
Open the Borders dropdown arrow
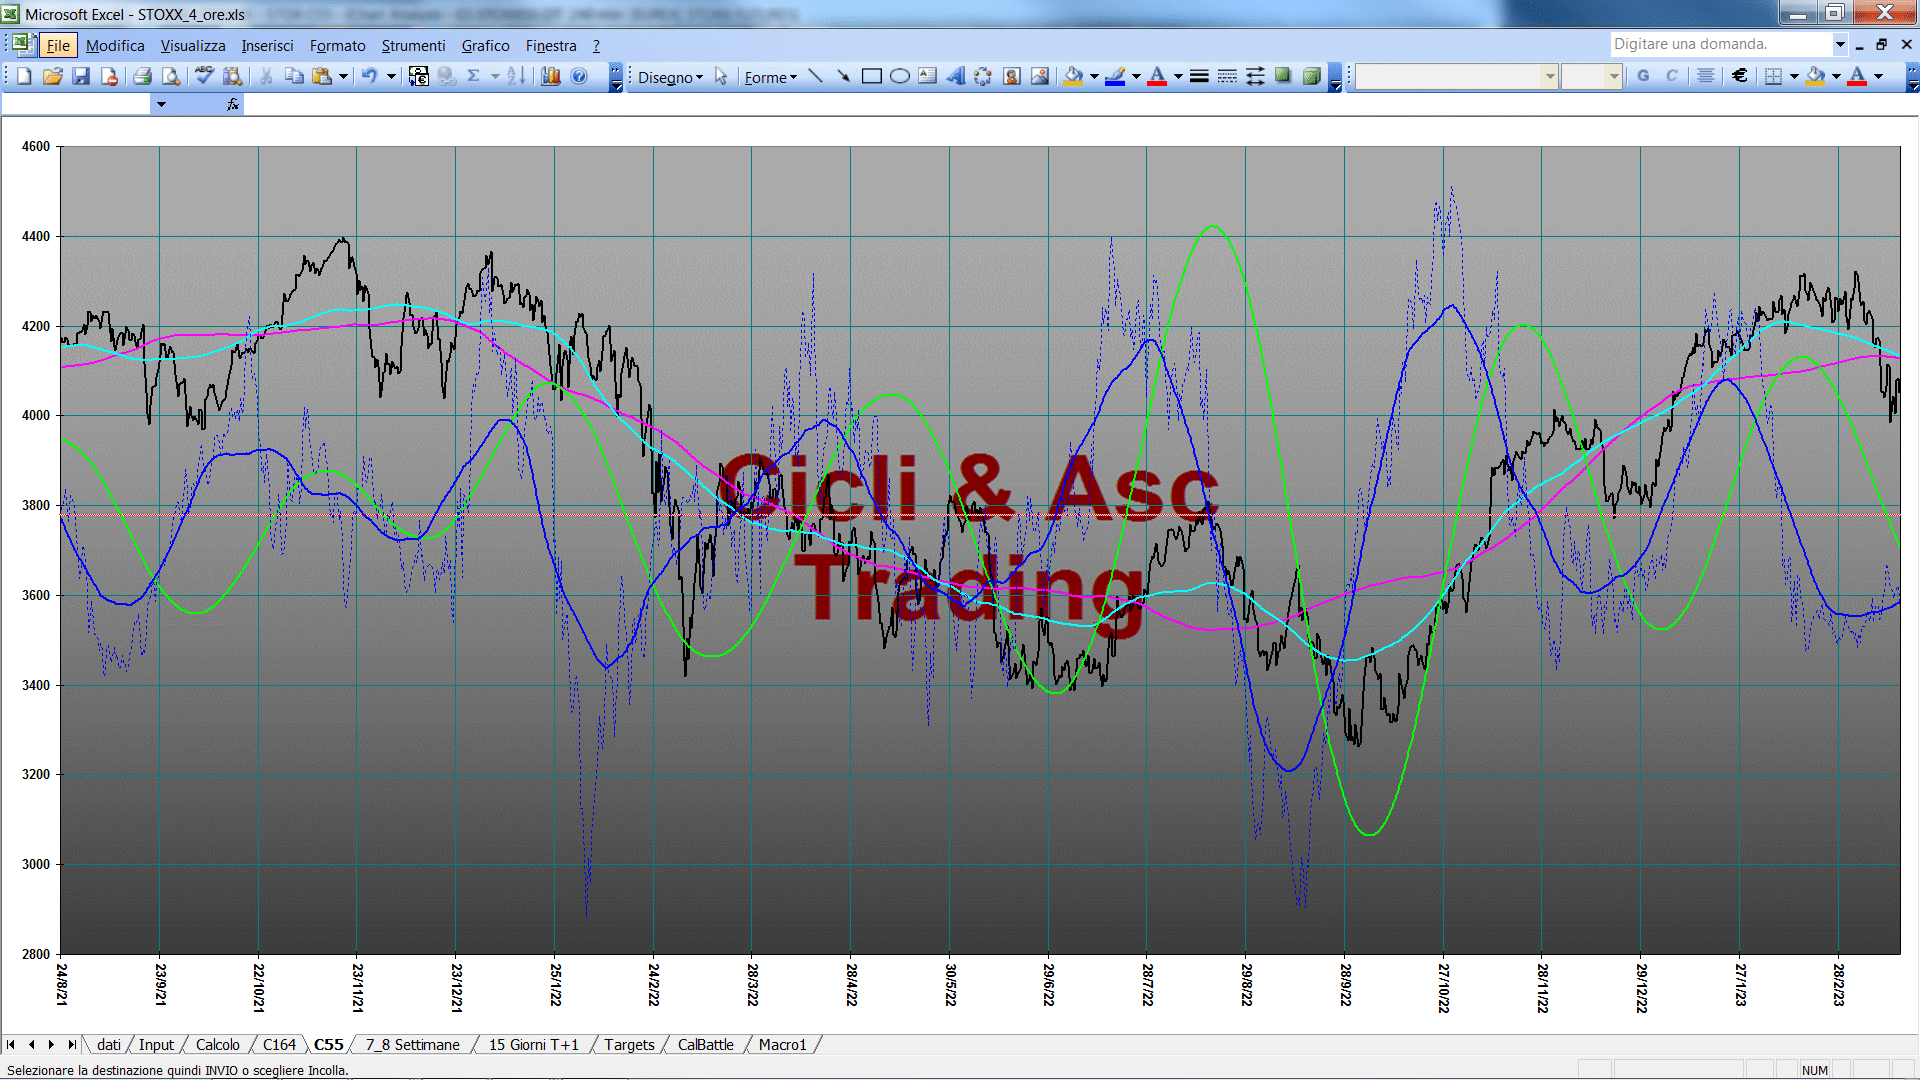pos(1794,76)
